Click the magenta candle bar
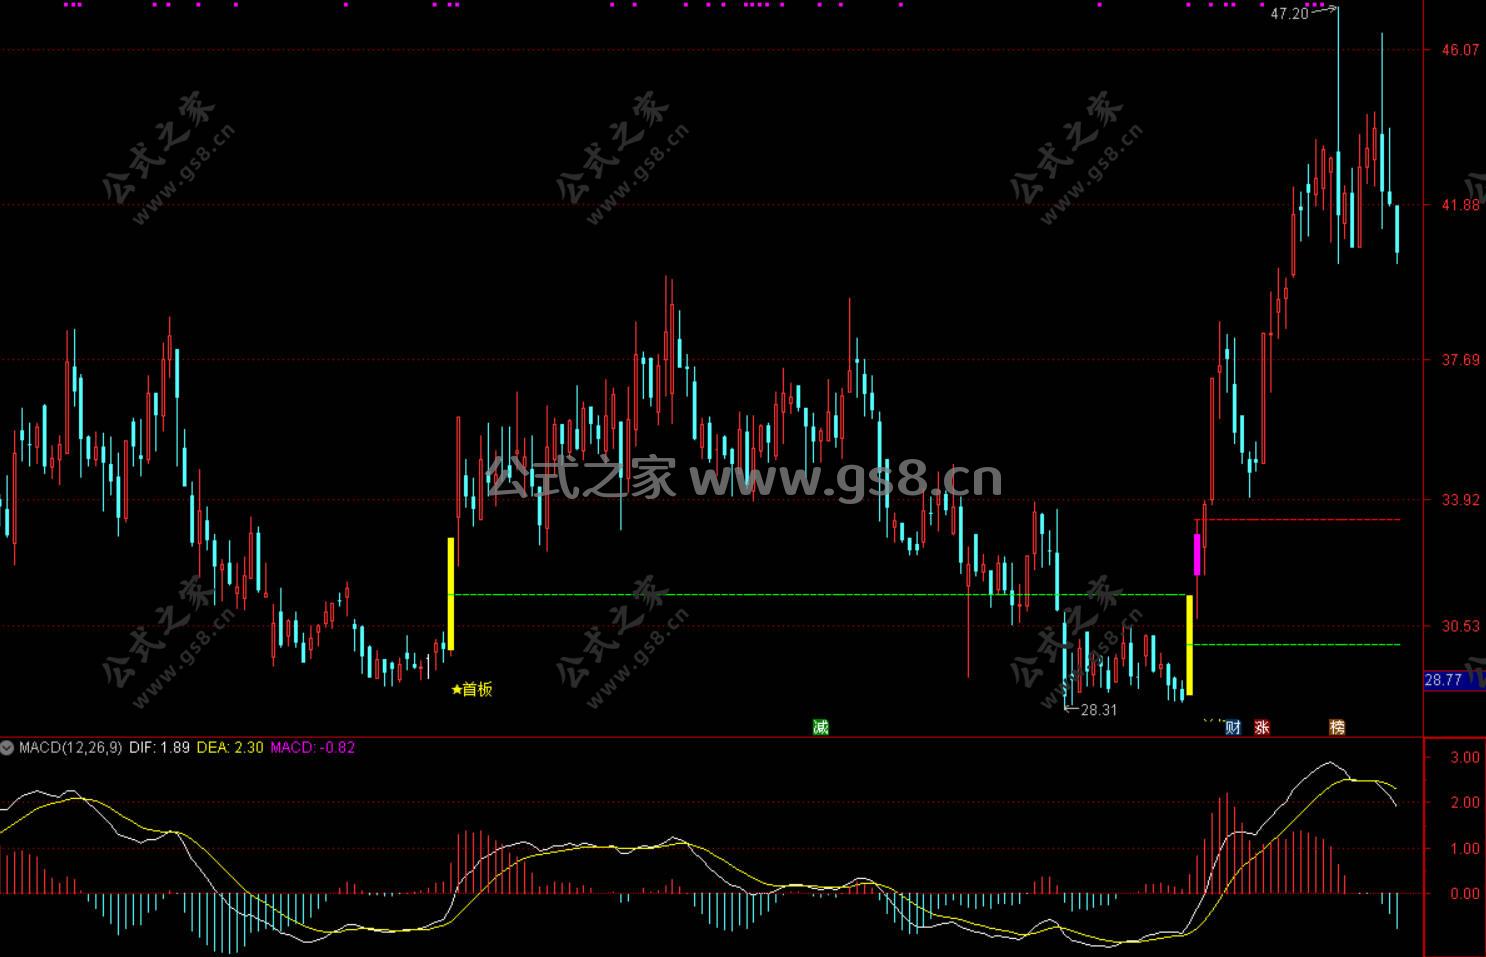 coord(1197,554)
